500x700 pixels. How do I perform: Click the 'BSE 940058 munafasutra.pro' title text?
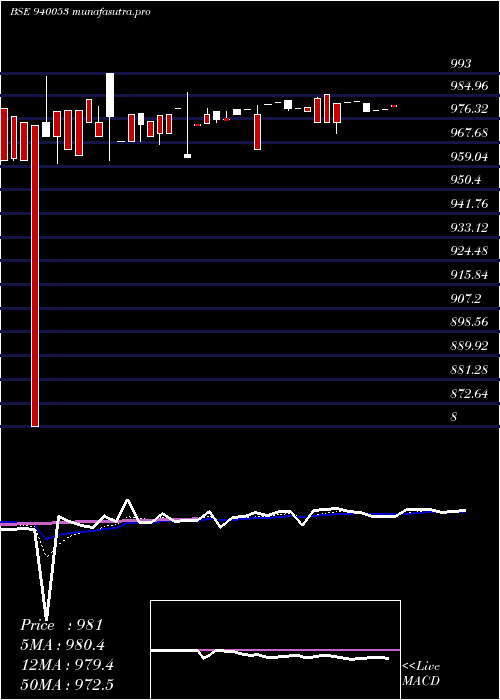click(x=80, y=12)
